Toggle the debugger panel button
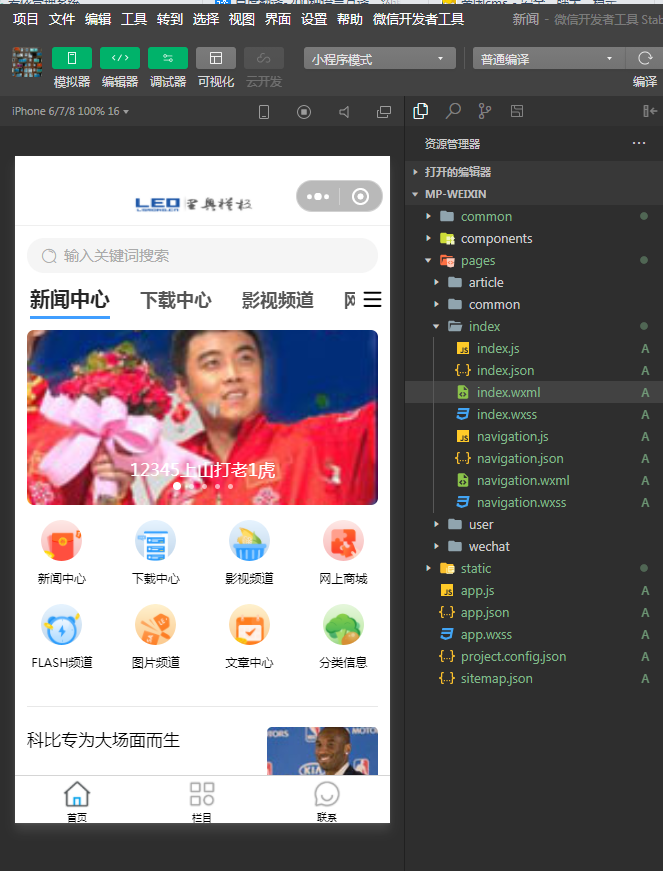This screenshot has width=663, height=871. point(168,58)
